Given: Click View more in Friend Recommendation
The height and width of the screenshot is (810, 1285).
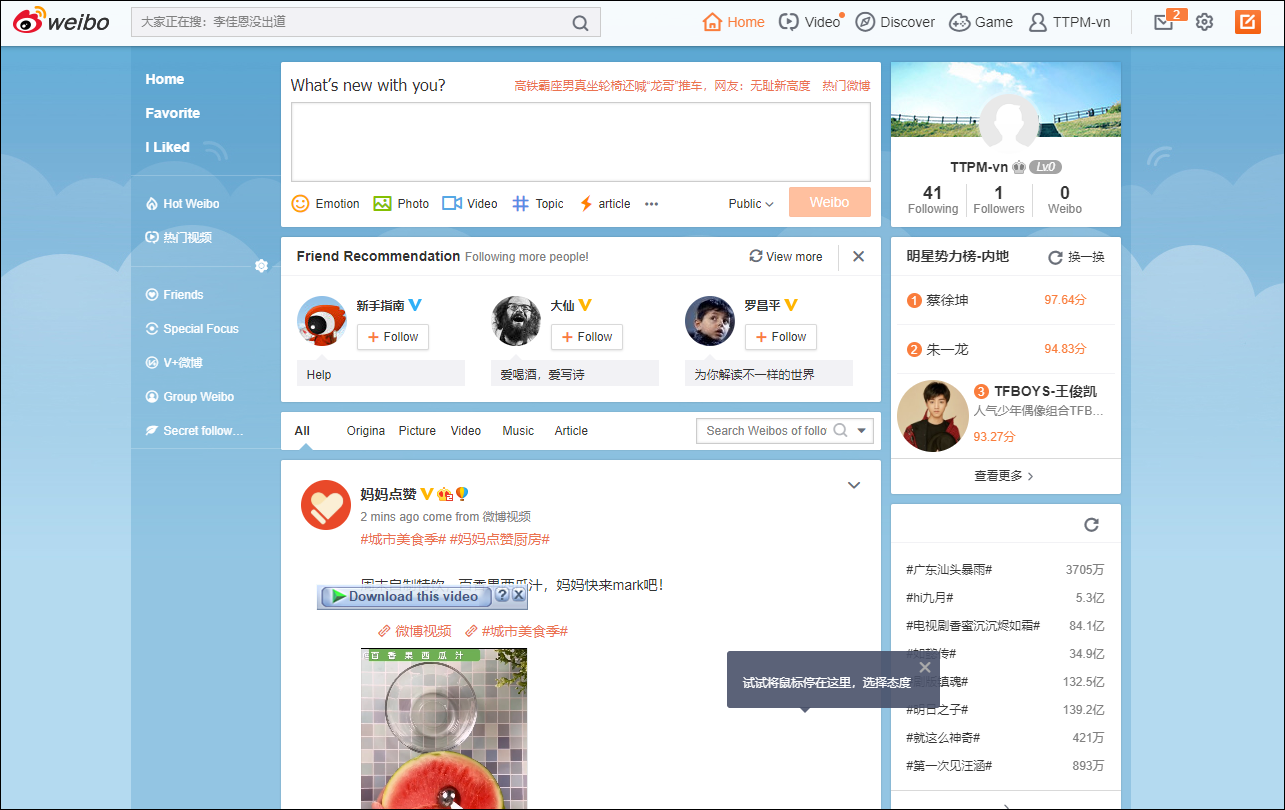Looking at the screenshot, I should [786, 256].
